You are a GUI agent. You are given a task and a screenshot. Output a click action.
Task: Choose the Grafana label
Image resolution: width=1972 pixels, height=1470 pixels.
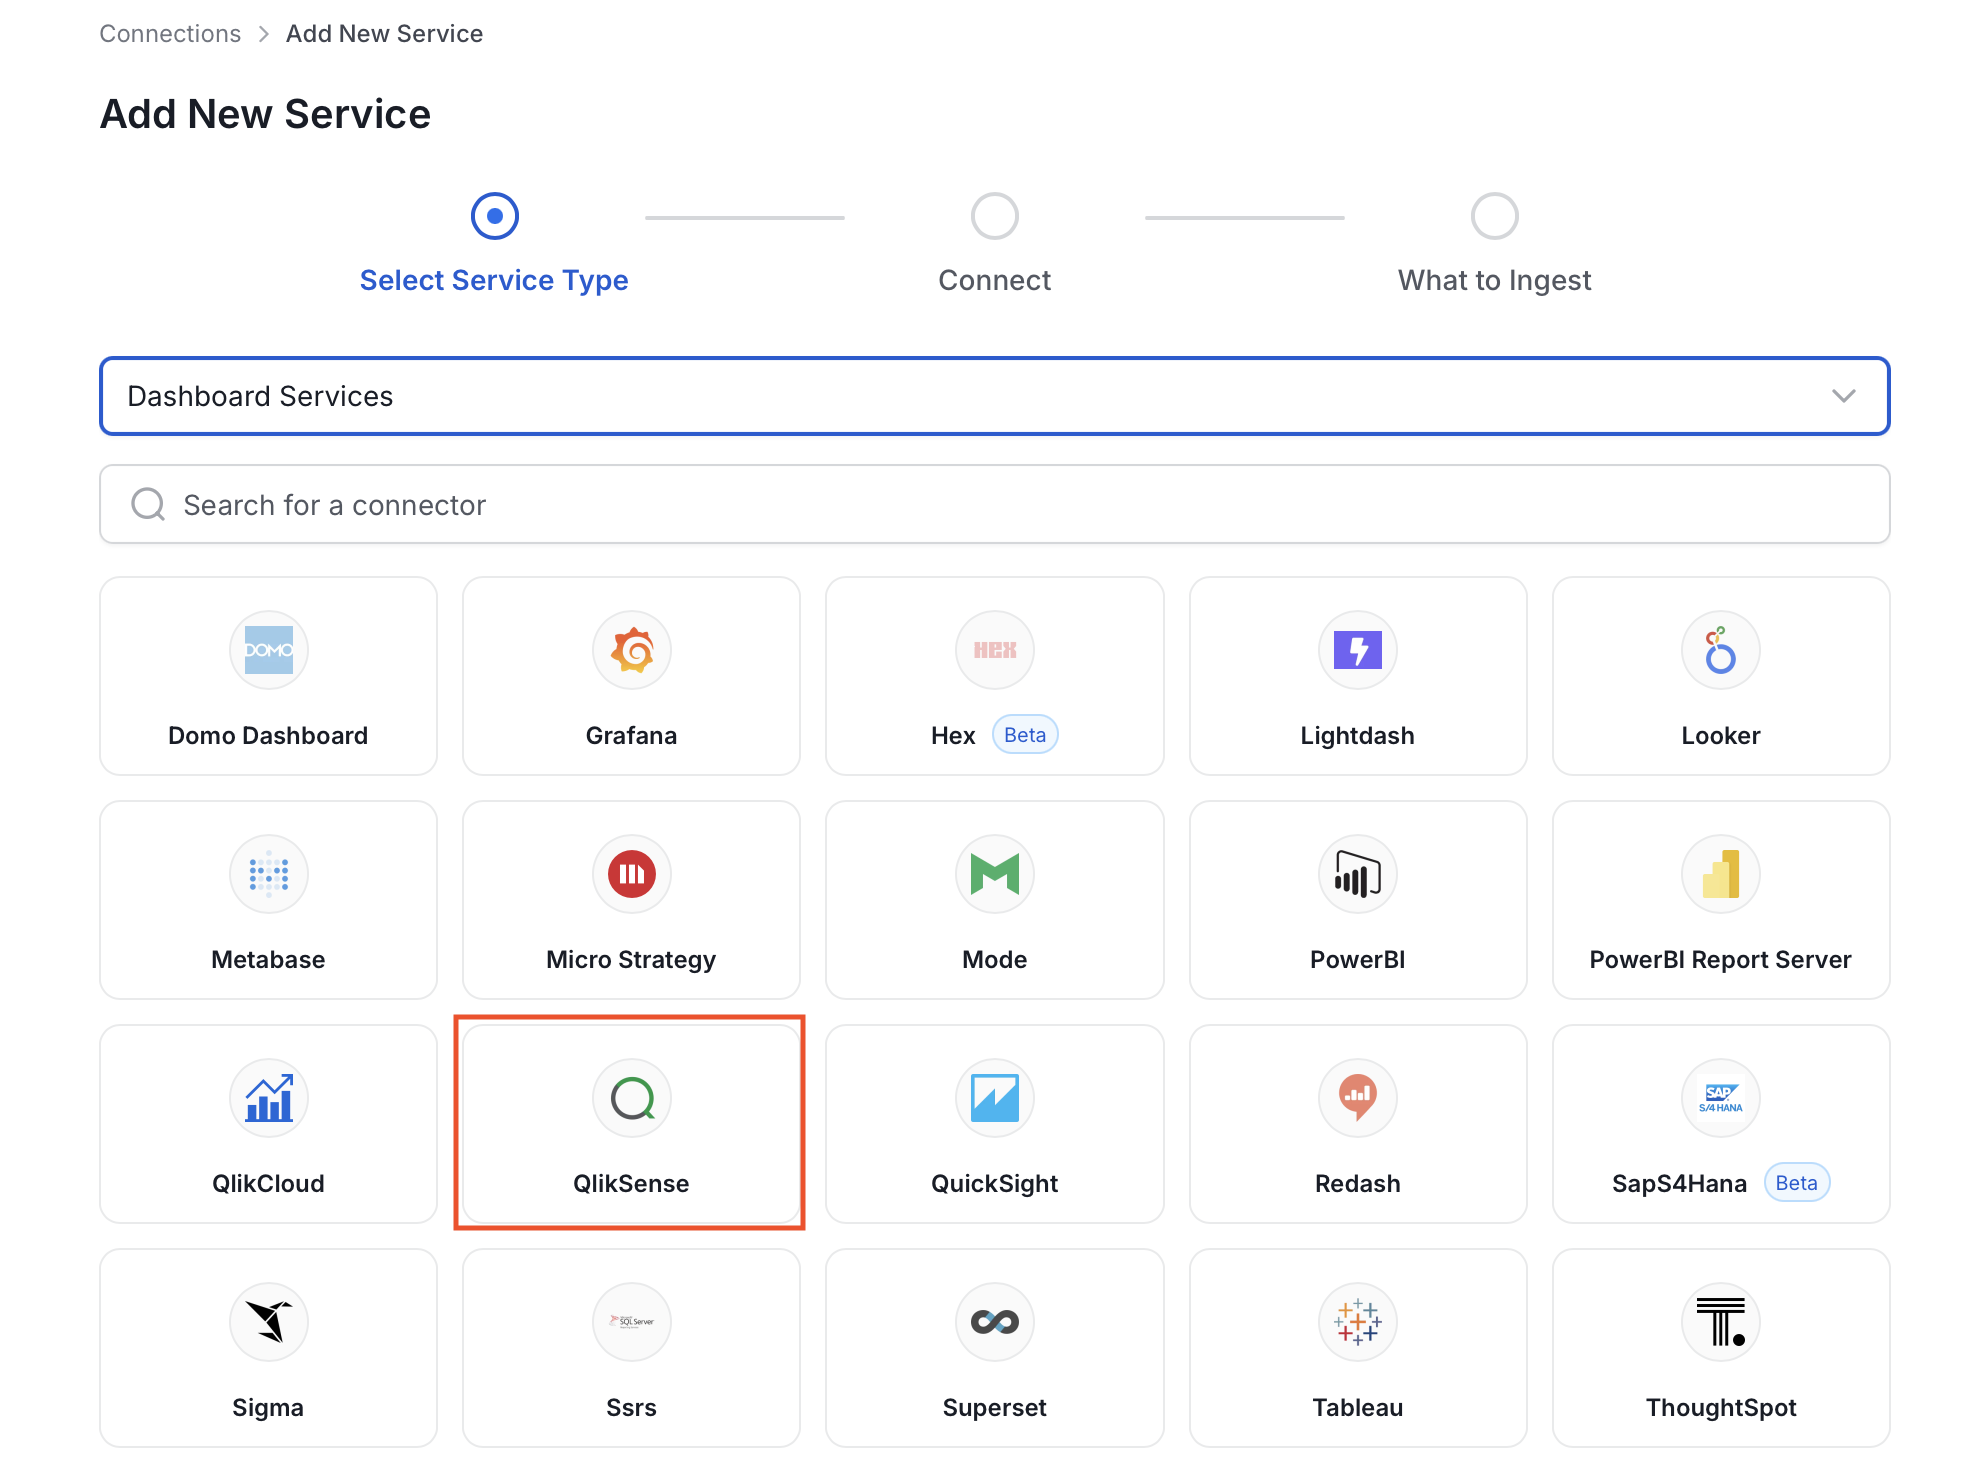[x=632, y=735]
